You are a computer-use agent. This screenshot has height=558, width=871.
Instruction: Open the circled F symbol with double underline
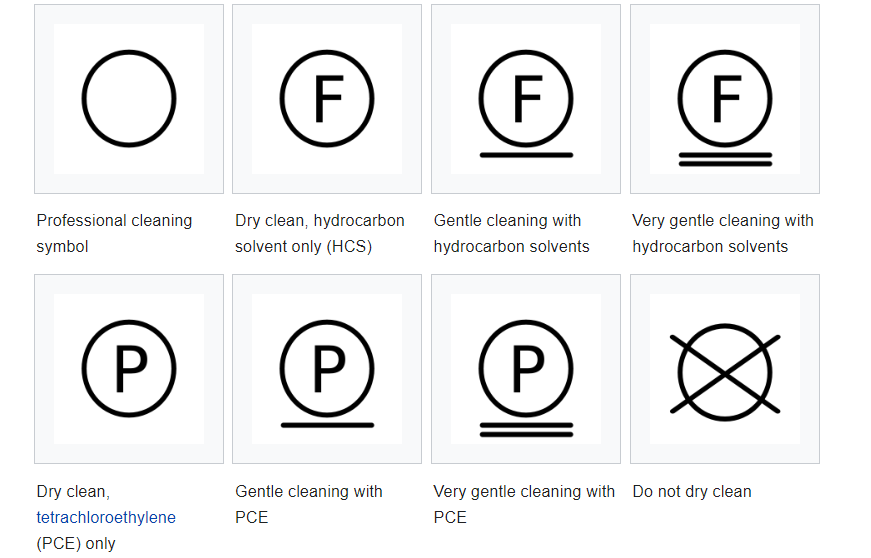tap(724, 108)
